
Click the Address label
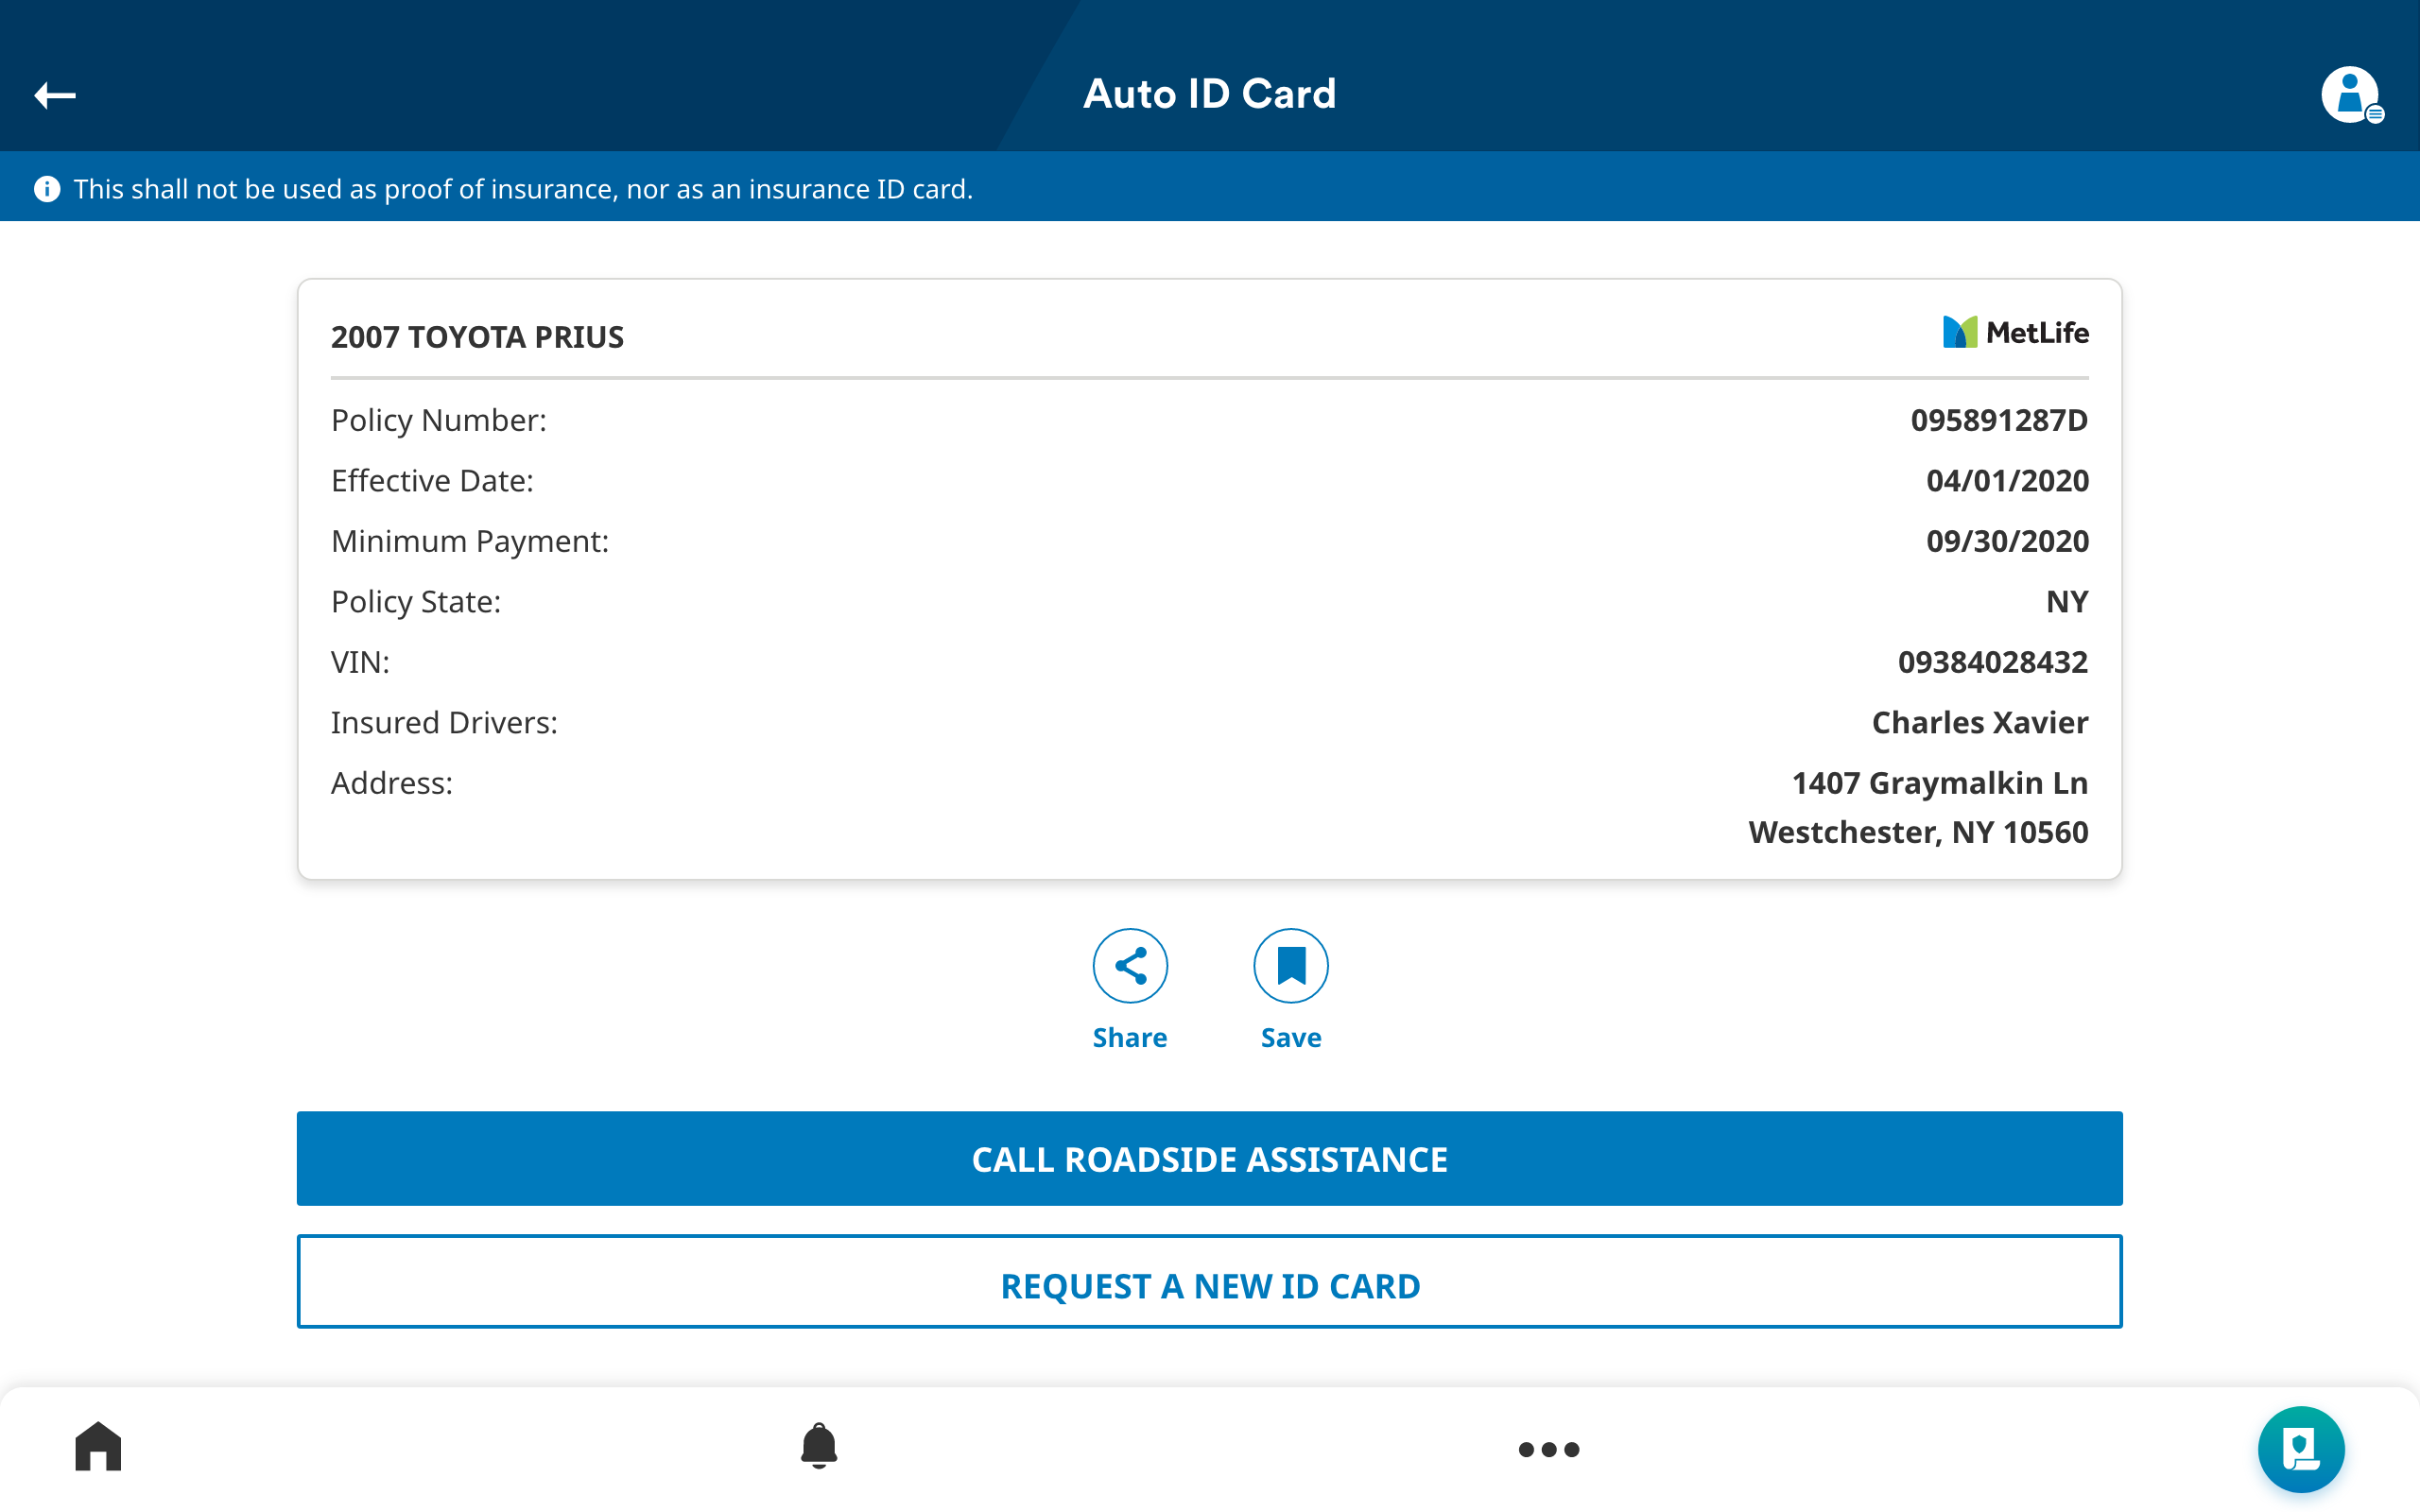(392, 783)
